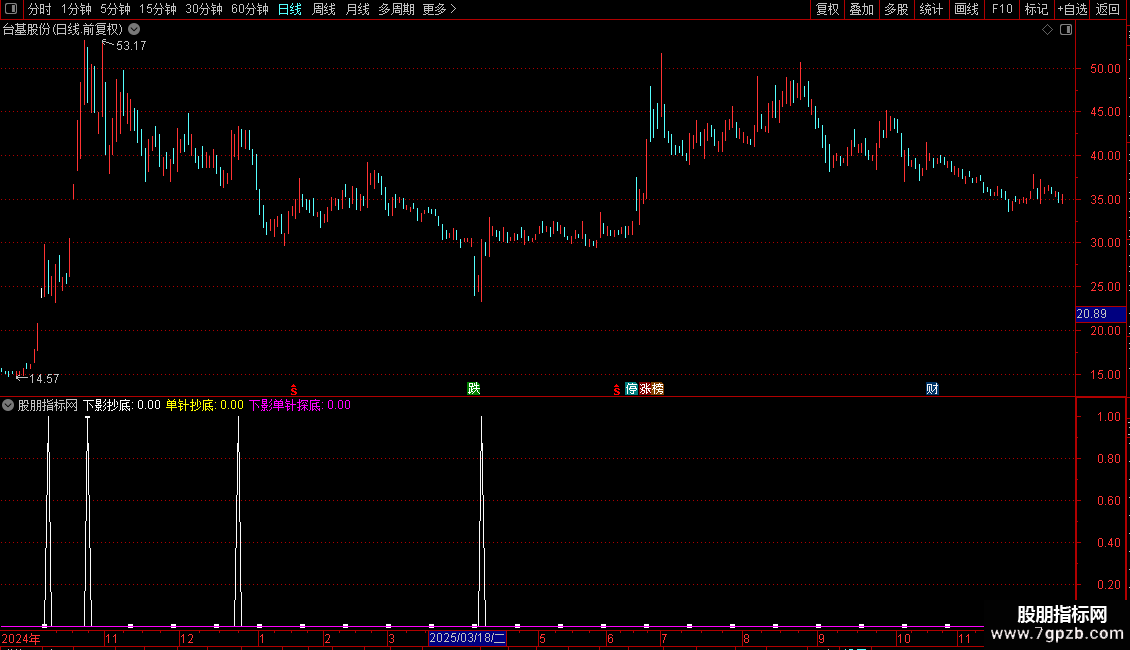Select the 30分钟 period
The image size is (1130, 650).
pyautogui.click(x=204, y=9)
